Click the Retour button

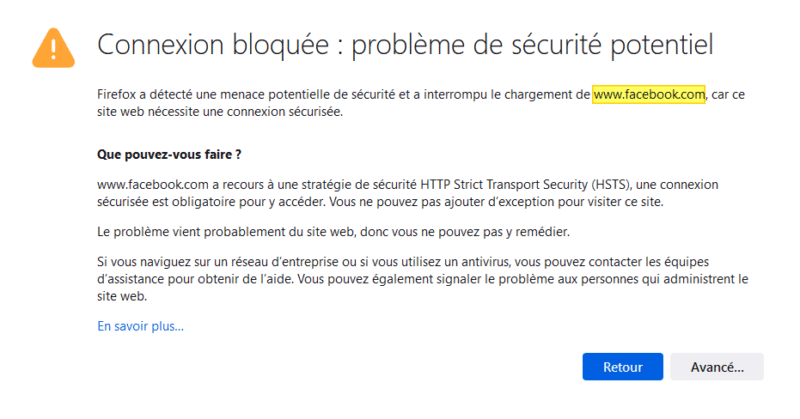[622, 367]
